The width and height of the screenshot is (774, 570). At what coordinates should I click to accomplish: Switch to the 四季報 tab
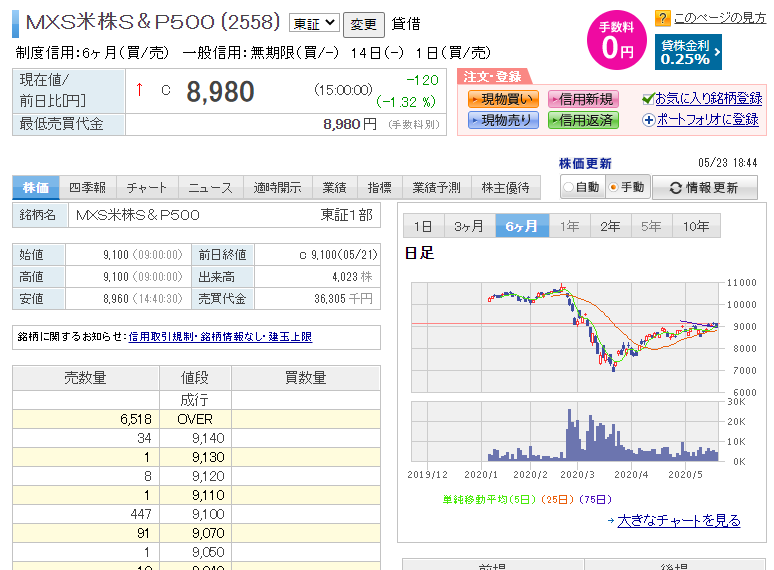click(87, 188)
